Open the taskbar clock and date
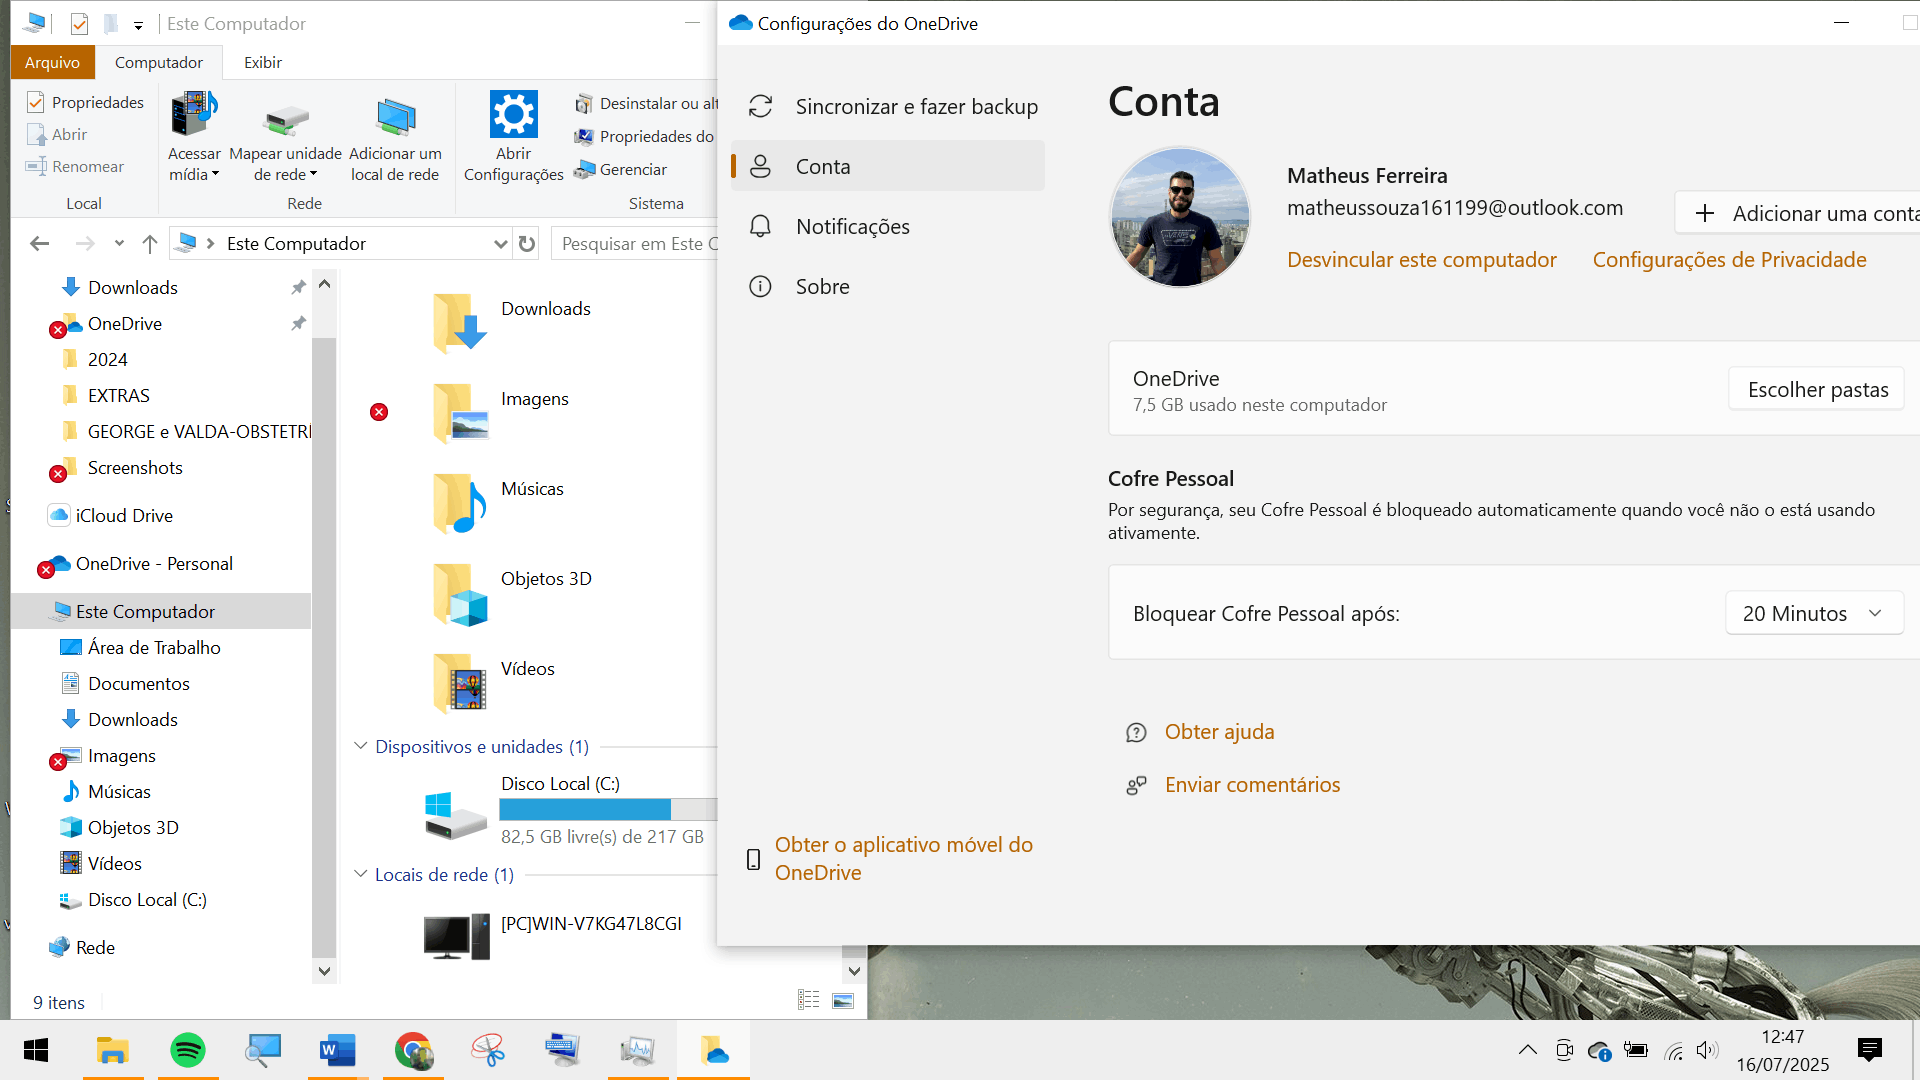The width and height of the screenshot is (1920, 1080). [1783, 1050]
